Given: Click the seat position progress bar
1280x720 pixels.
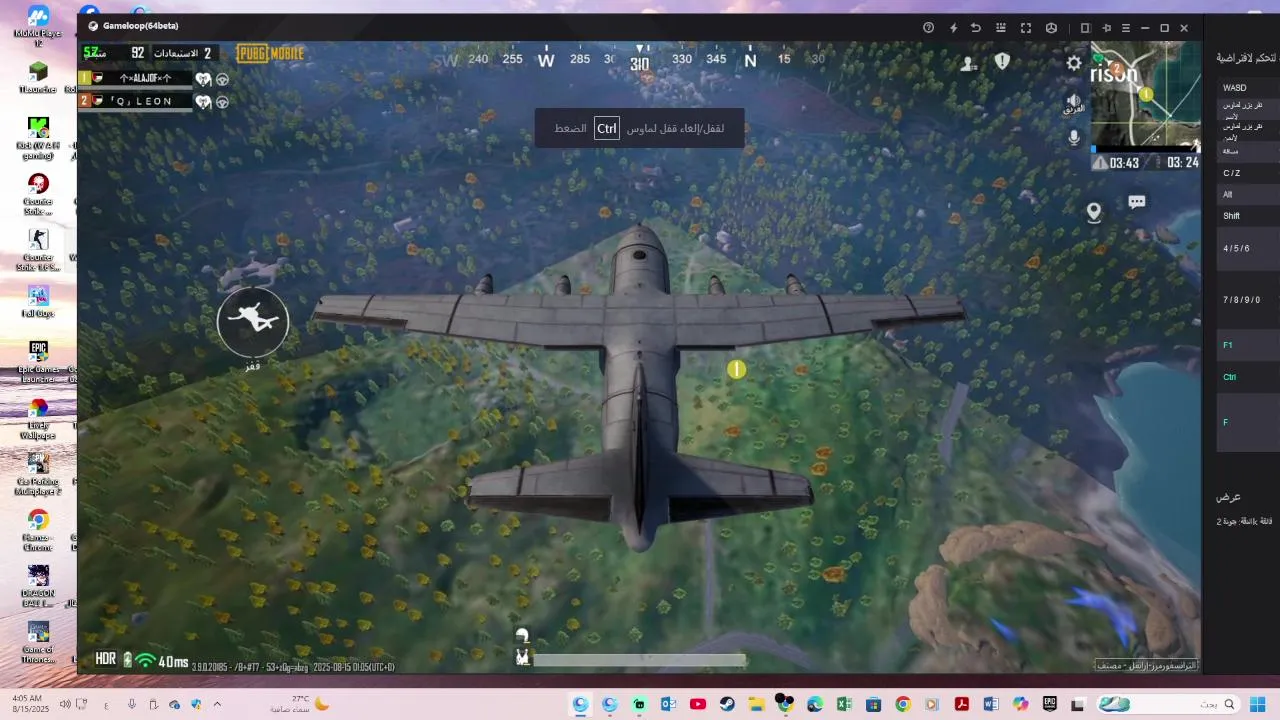Looking at the screenshot, I should click(640, 660).
